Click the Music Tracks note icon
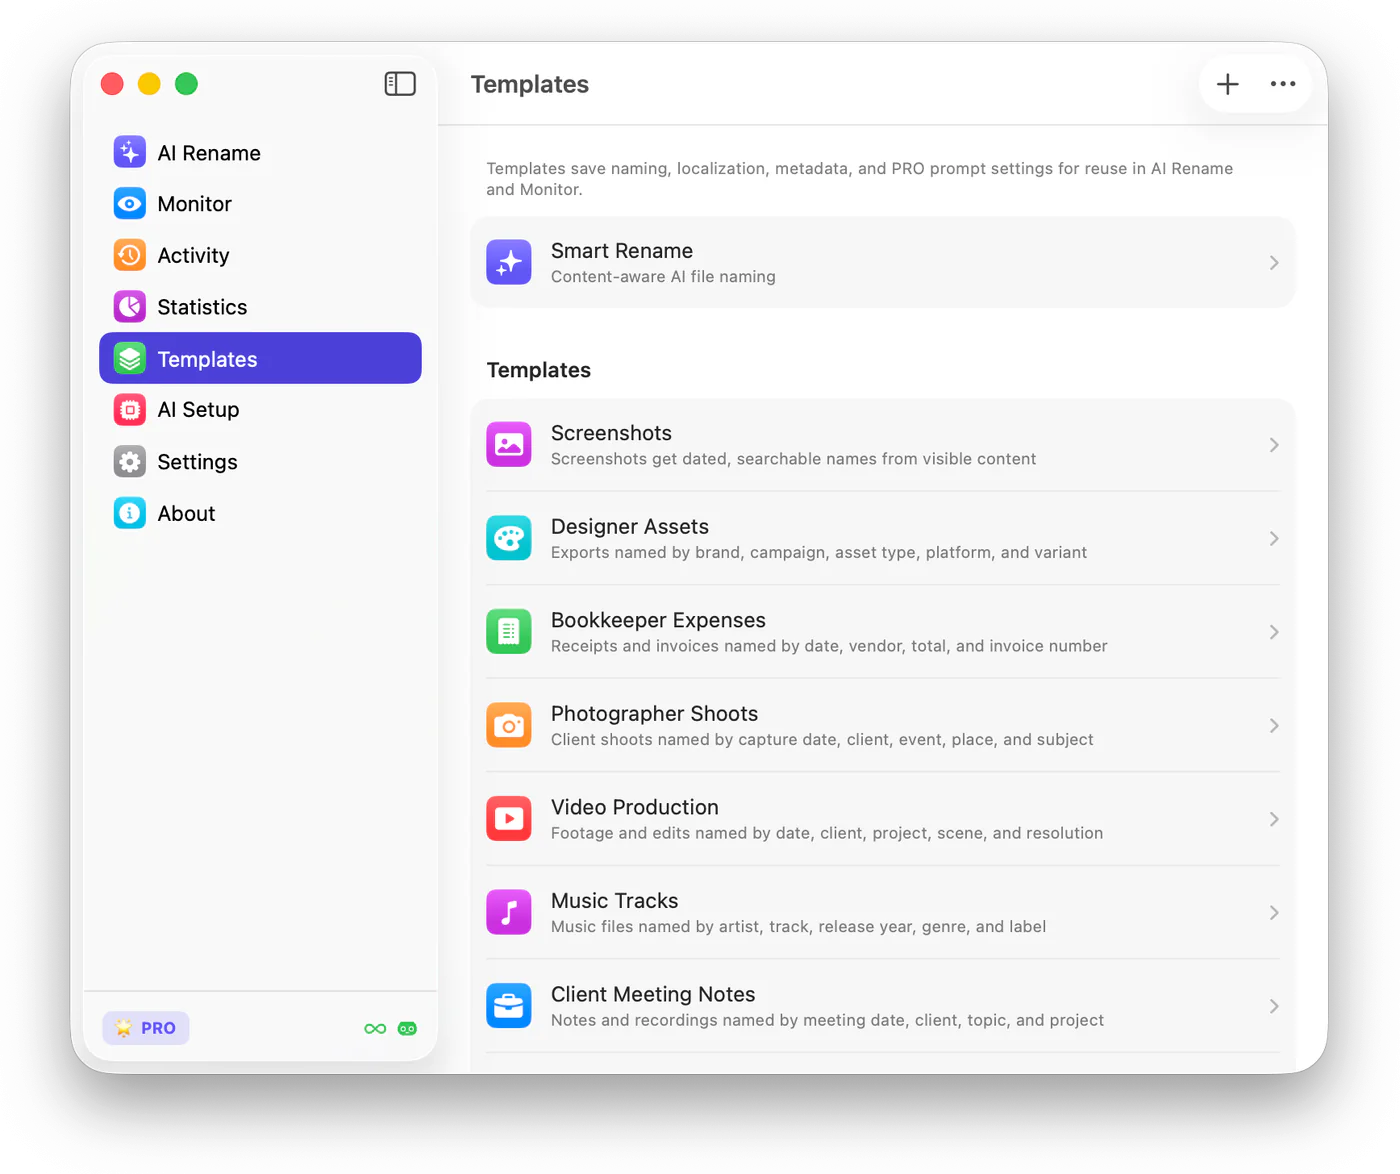This screenshot has width=1400, height=1174. 509,912
